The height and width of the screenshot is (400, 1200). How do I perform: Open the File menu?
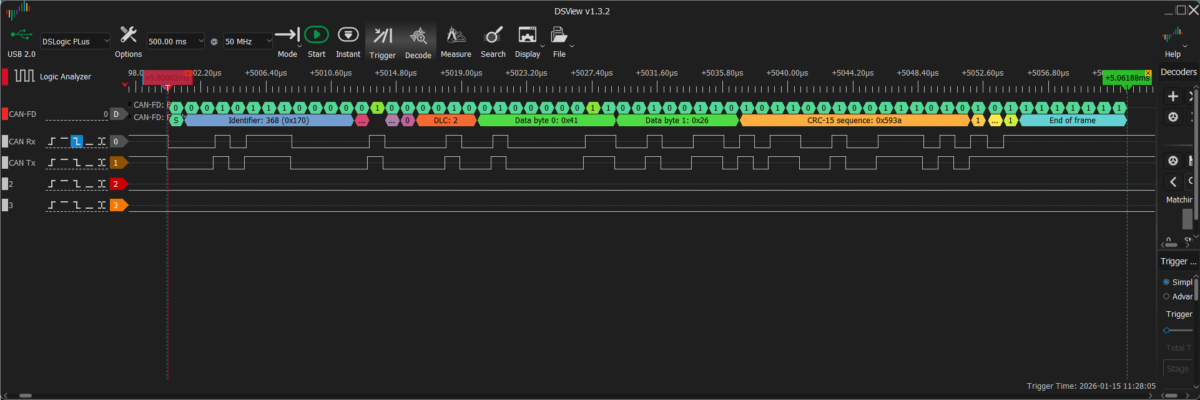pos(560,40)
